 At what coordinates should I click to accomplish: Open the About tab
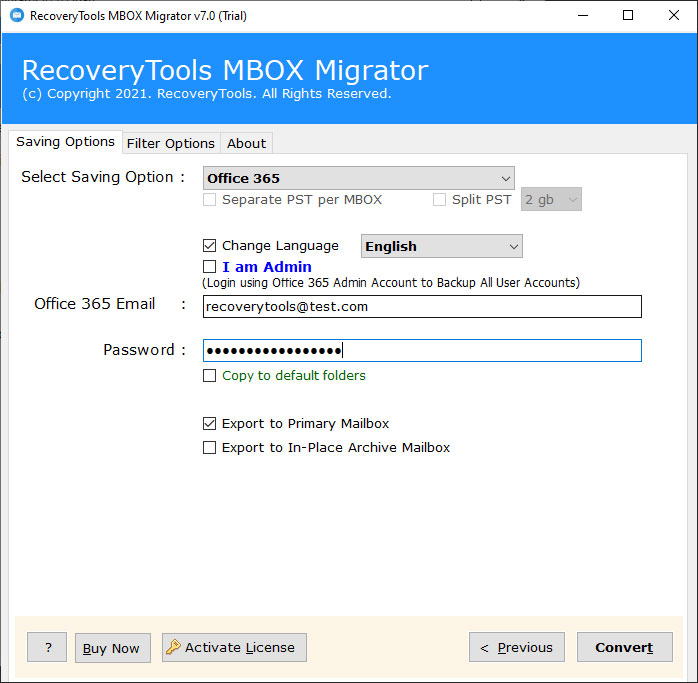point(247,143)
